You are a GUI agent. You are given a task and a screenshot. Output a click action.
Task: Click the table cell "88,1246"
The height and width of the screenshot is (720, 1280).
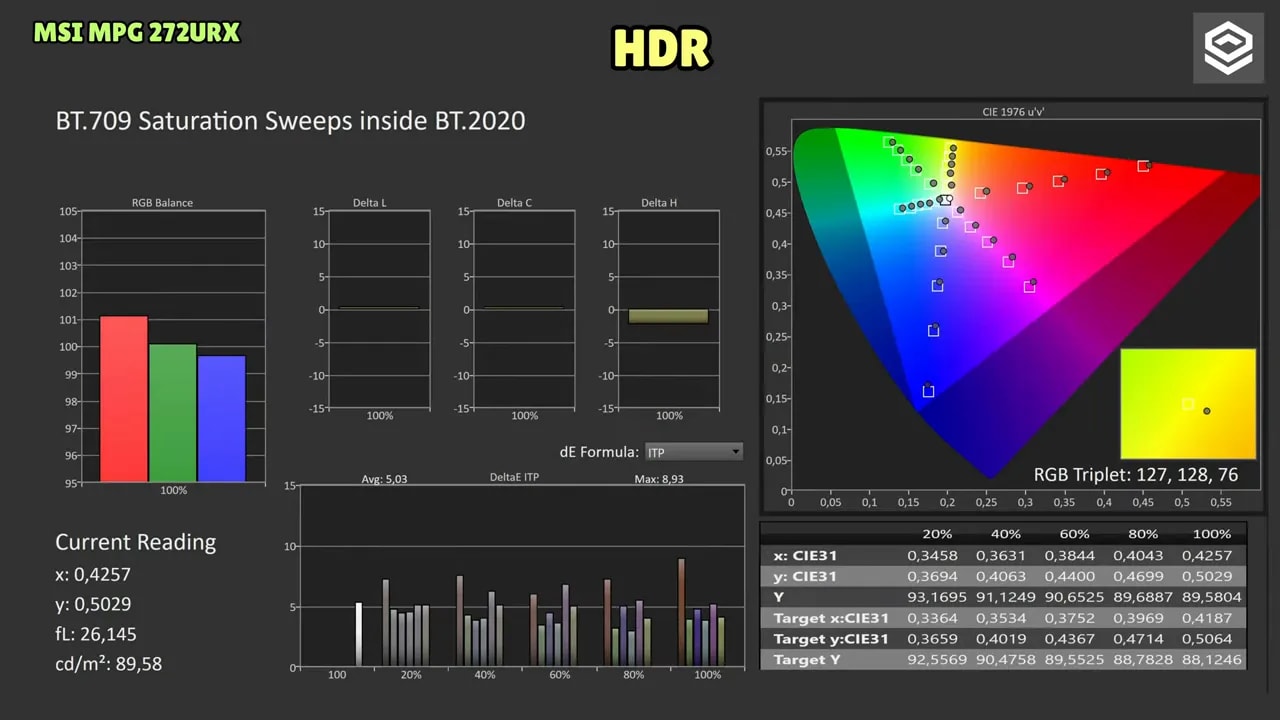coord(1212,660)
